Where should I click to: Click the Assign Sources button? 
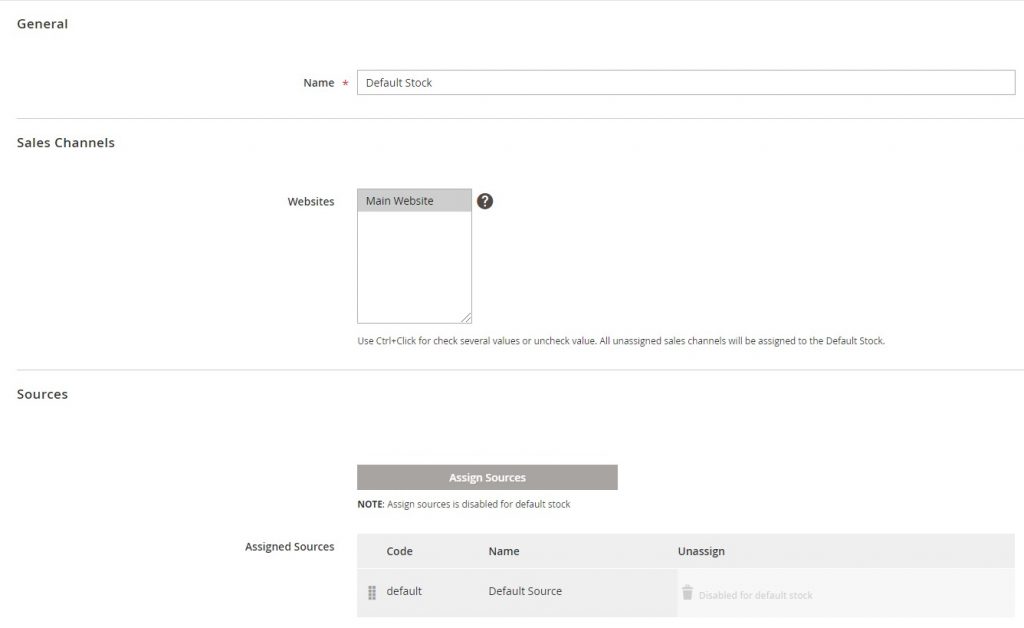(487, 477)
